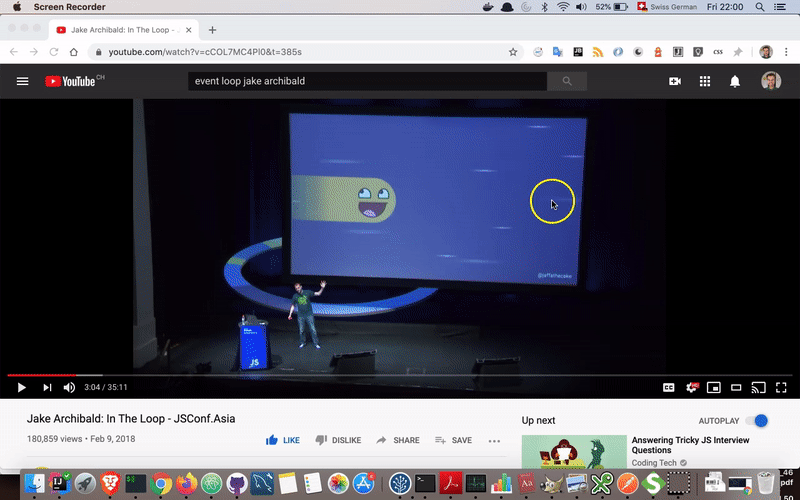The height and width of the screenshot is (500, 800).
Task: Launch Firefox from the Dock
Action: tap(186, 483)
